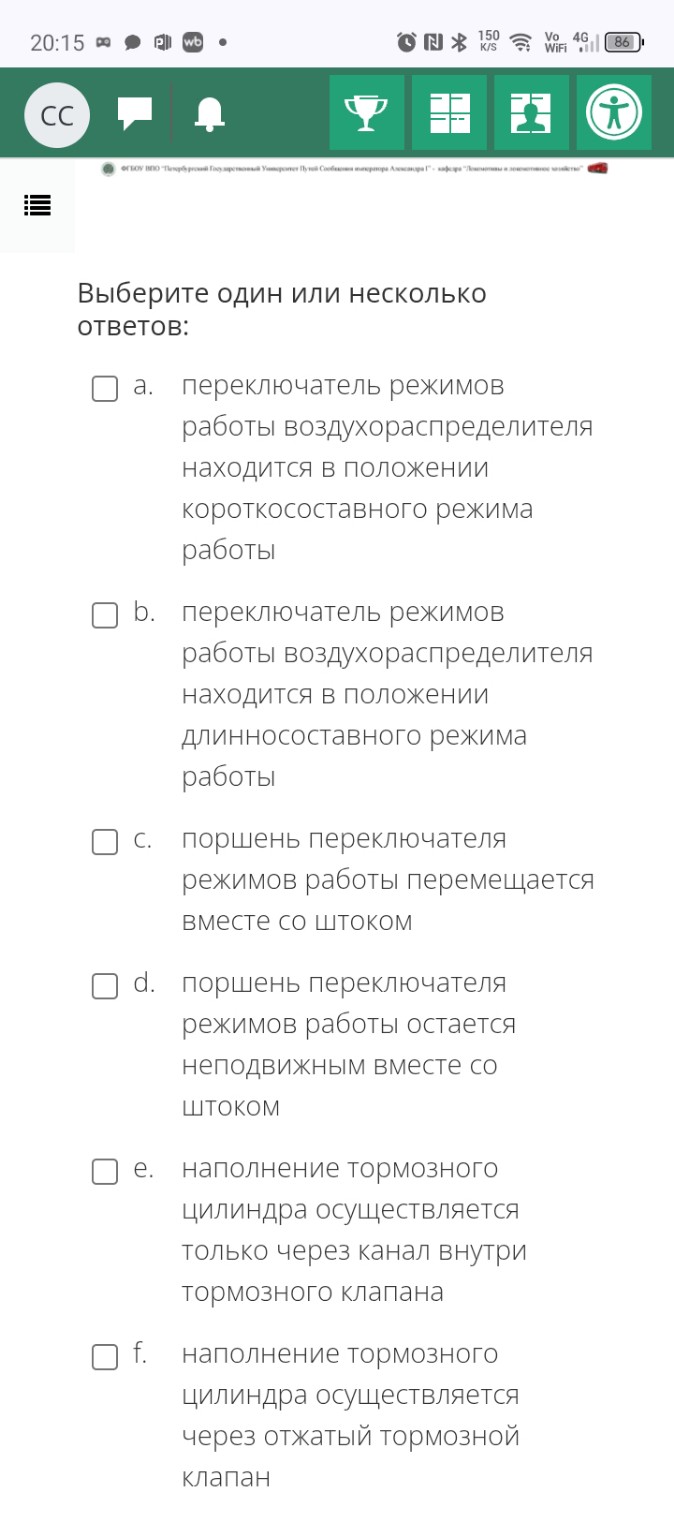Check option f about отжатый тормозной клапан
The width and height of the screenshot is (674, 1536).
104,1357
